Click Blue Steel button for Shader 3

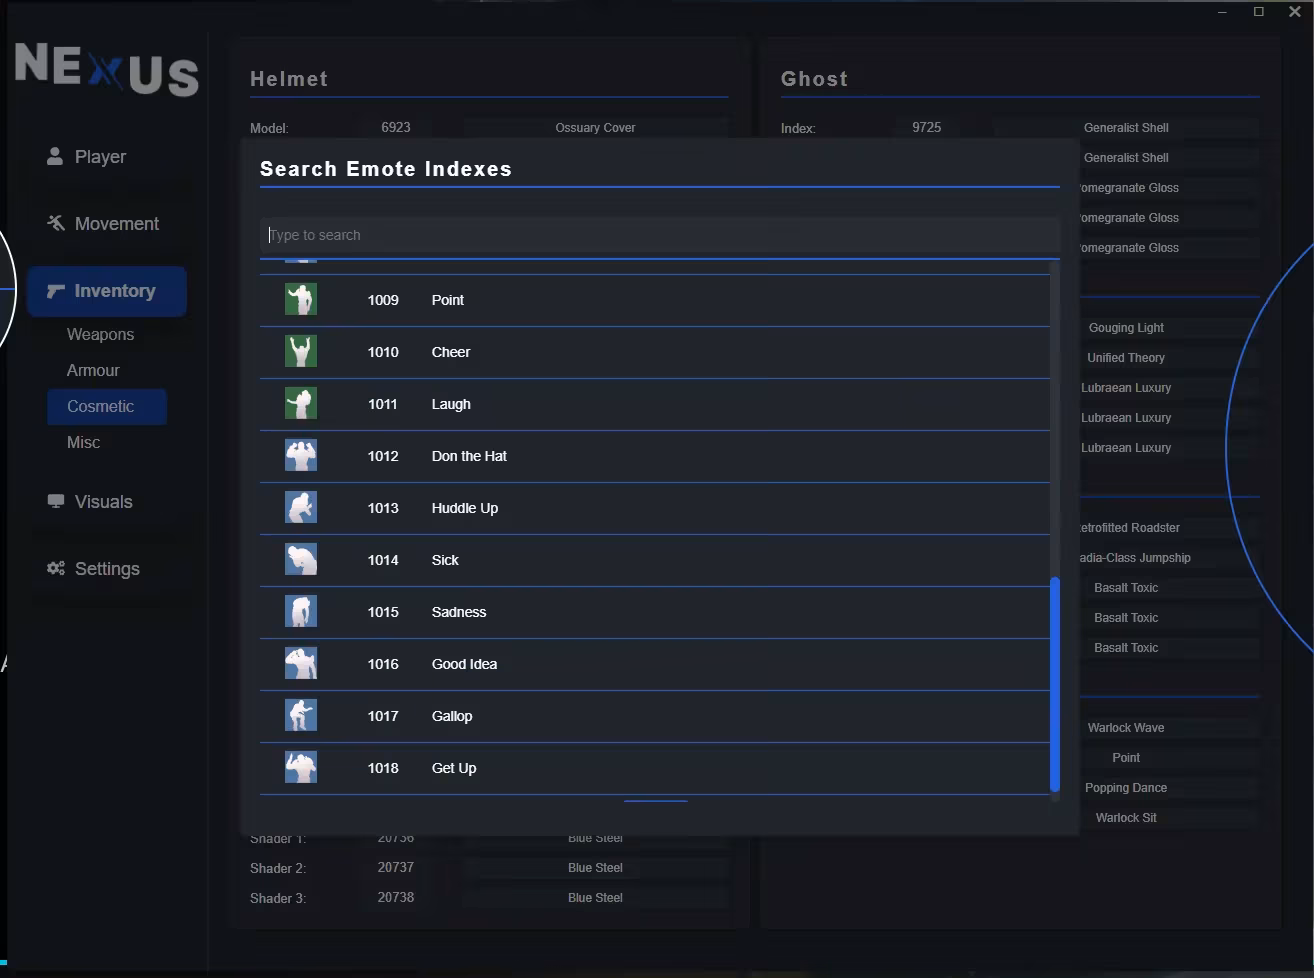595,898
